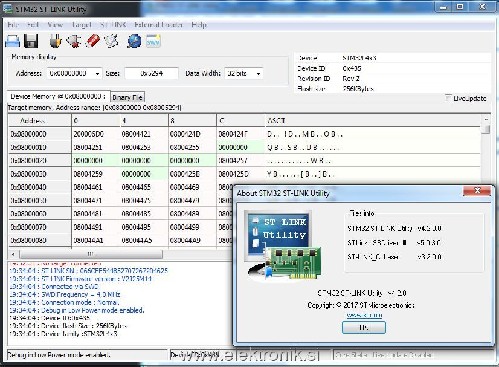Select address row 0x08000070
This screenshot has height=367, width=499.
(40, 227)
